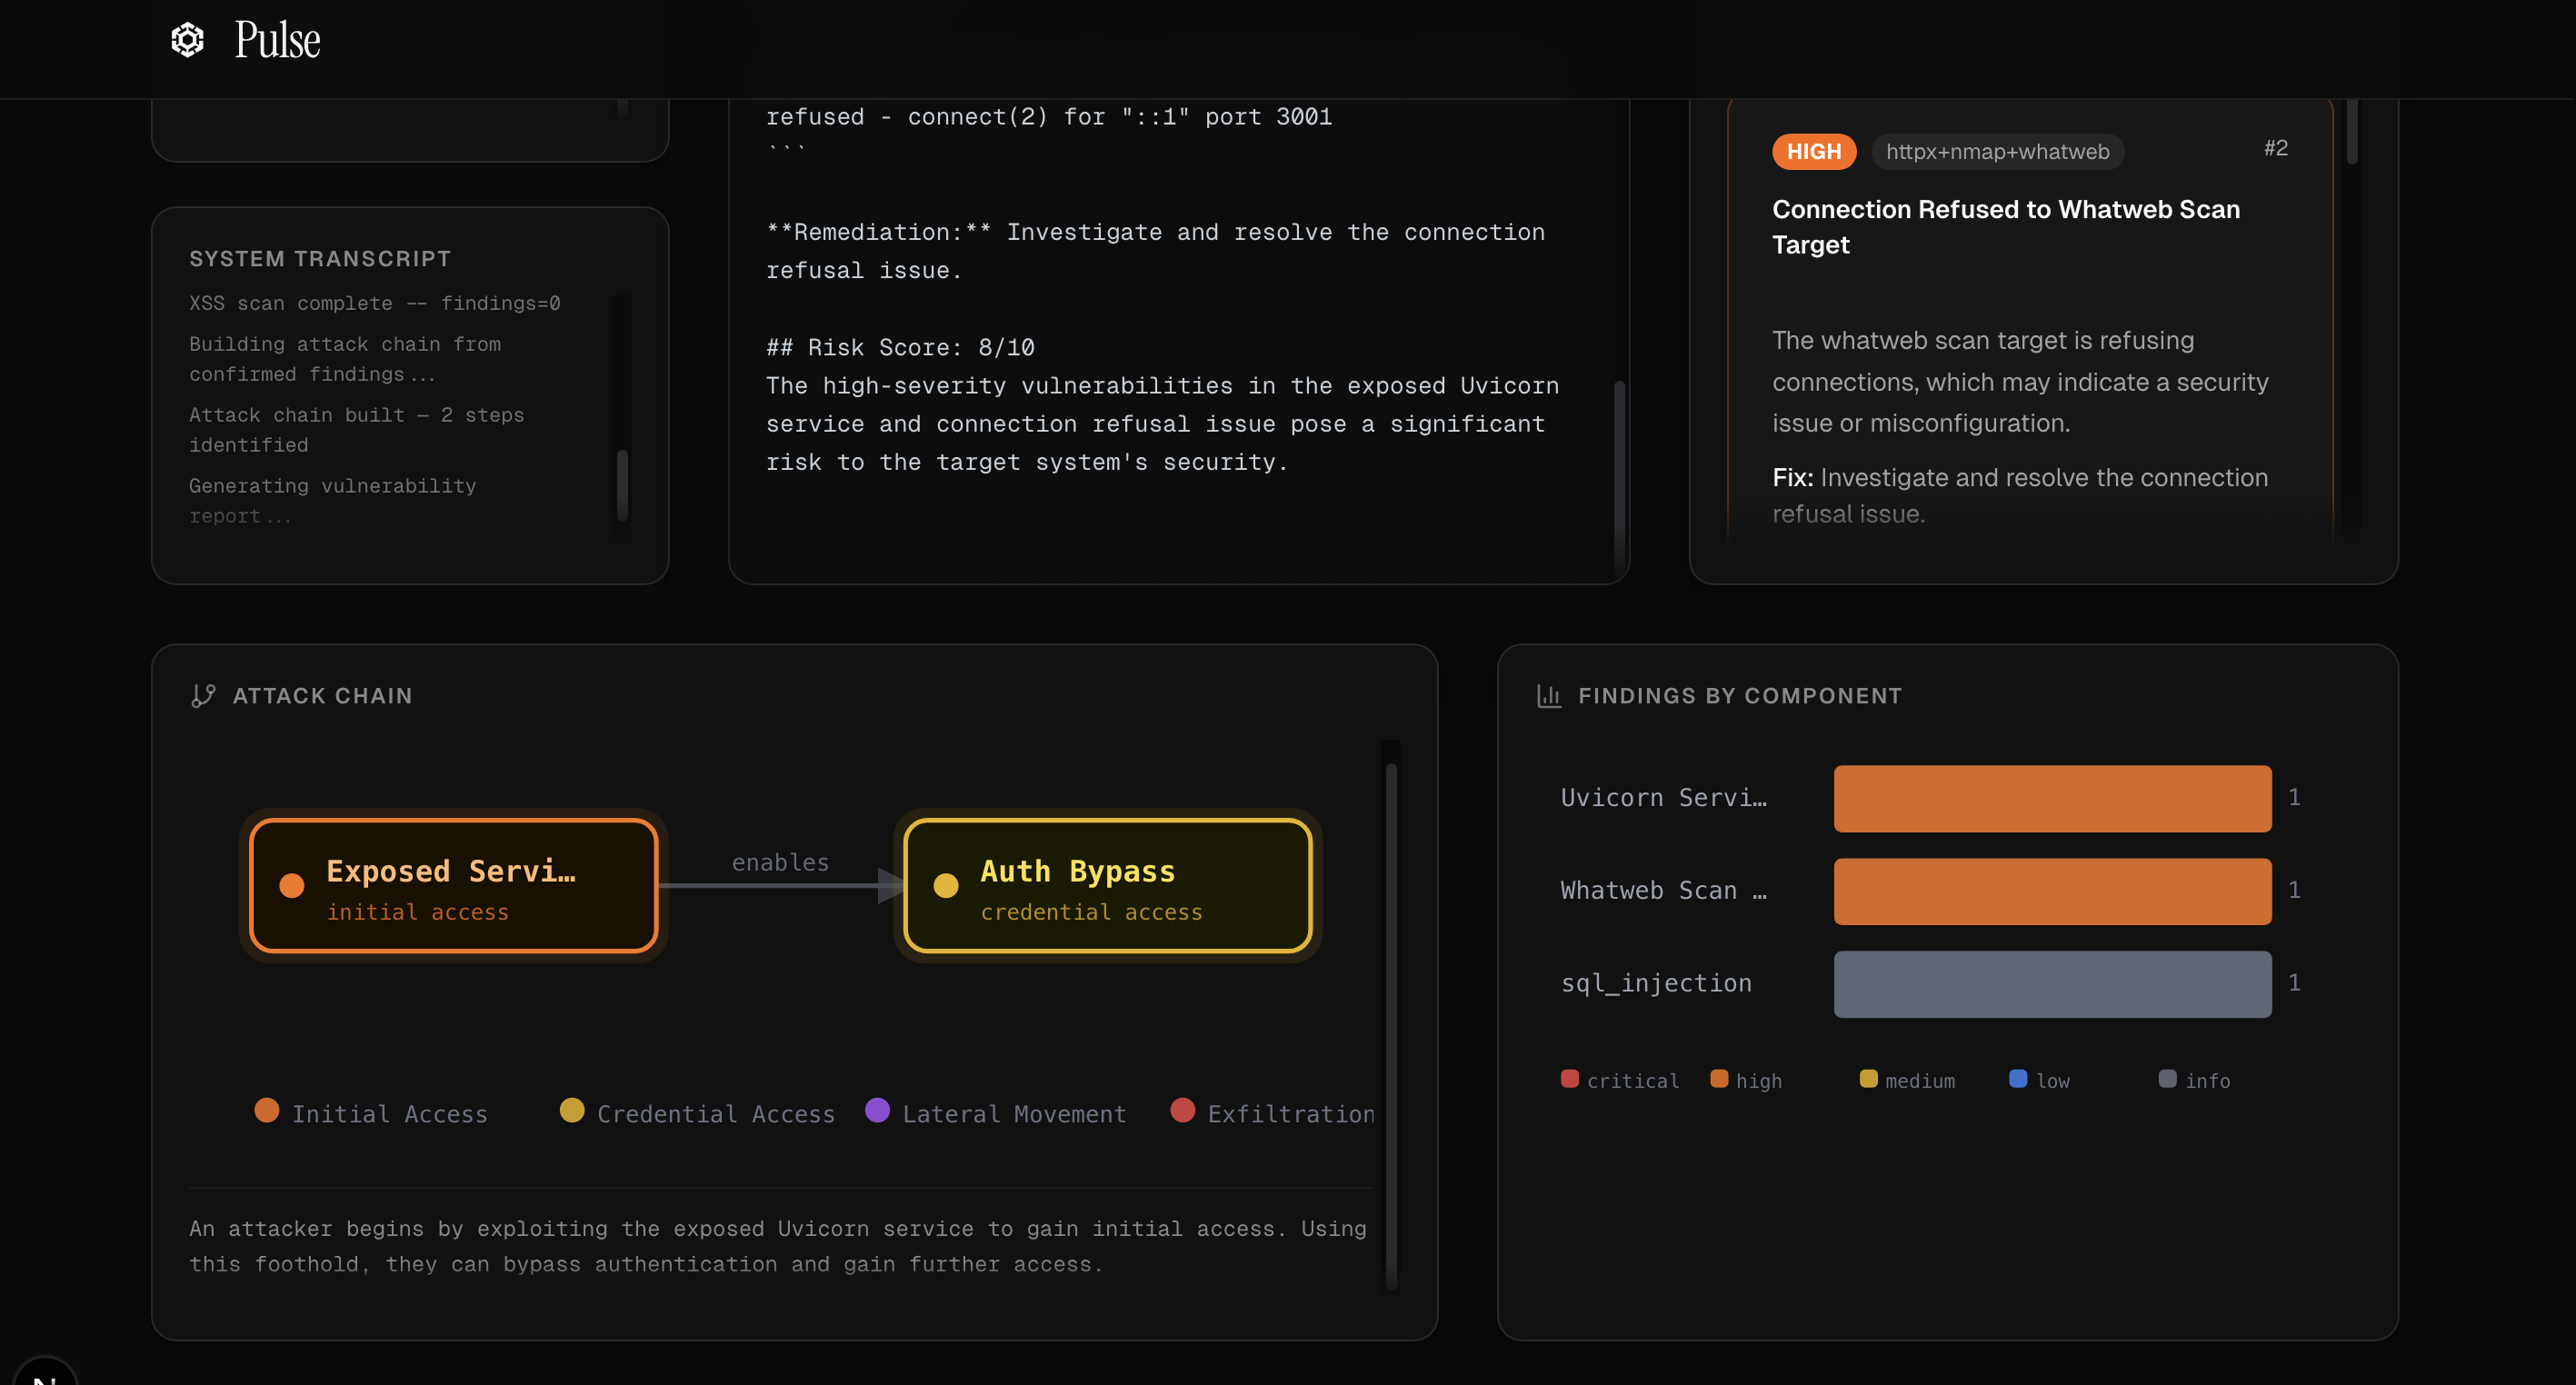Click the Findings by Component chart icon
The width and height of the screenshot is (2576, 1385).
pyautogui.click(x=1548, y=695)
